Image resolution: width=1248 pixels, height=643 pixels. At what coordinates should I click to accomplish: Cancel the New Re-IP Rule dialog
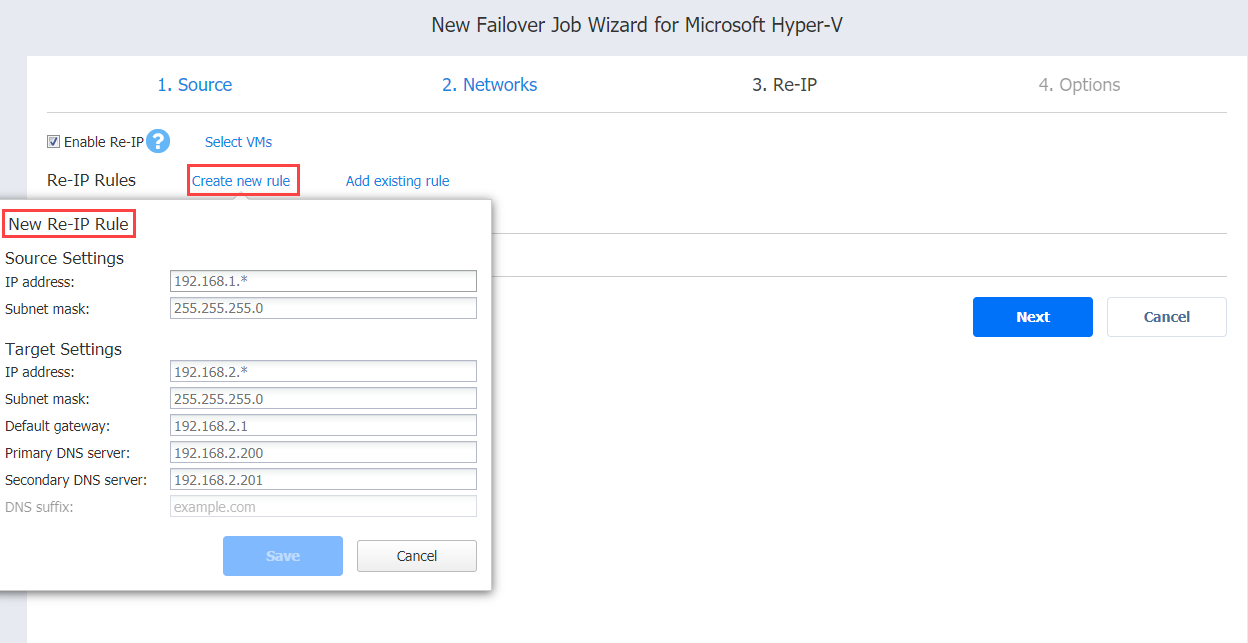[x=417, y=556]
